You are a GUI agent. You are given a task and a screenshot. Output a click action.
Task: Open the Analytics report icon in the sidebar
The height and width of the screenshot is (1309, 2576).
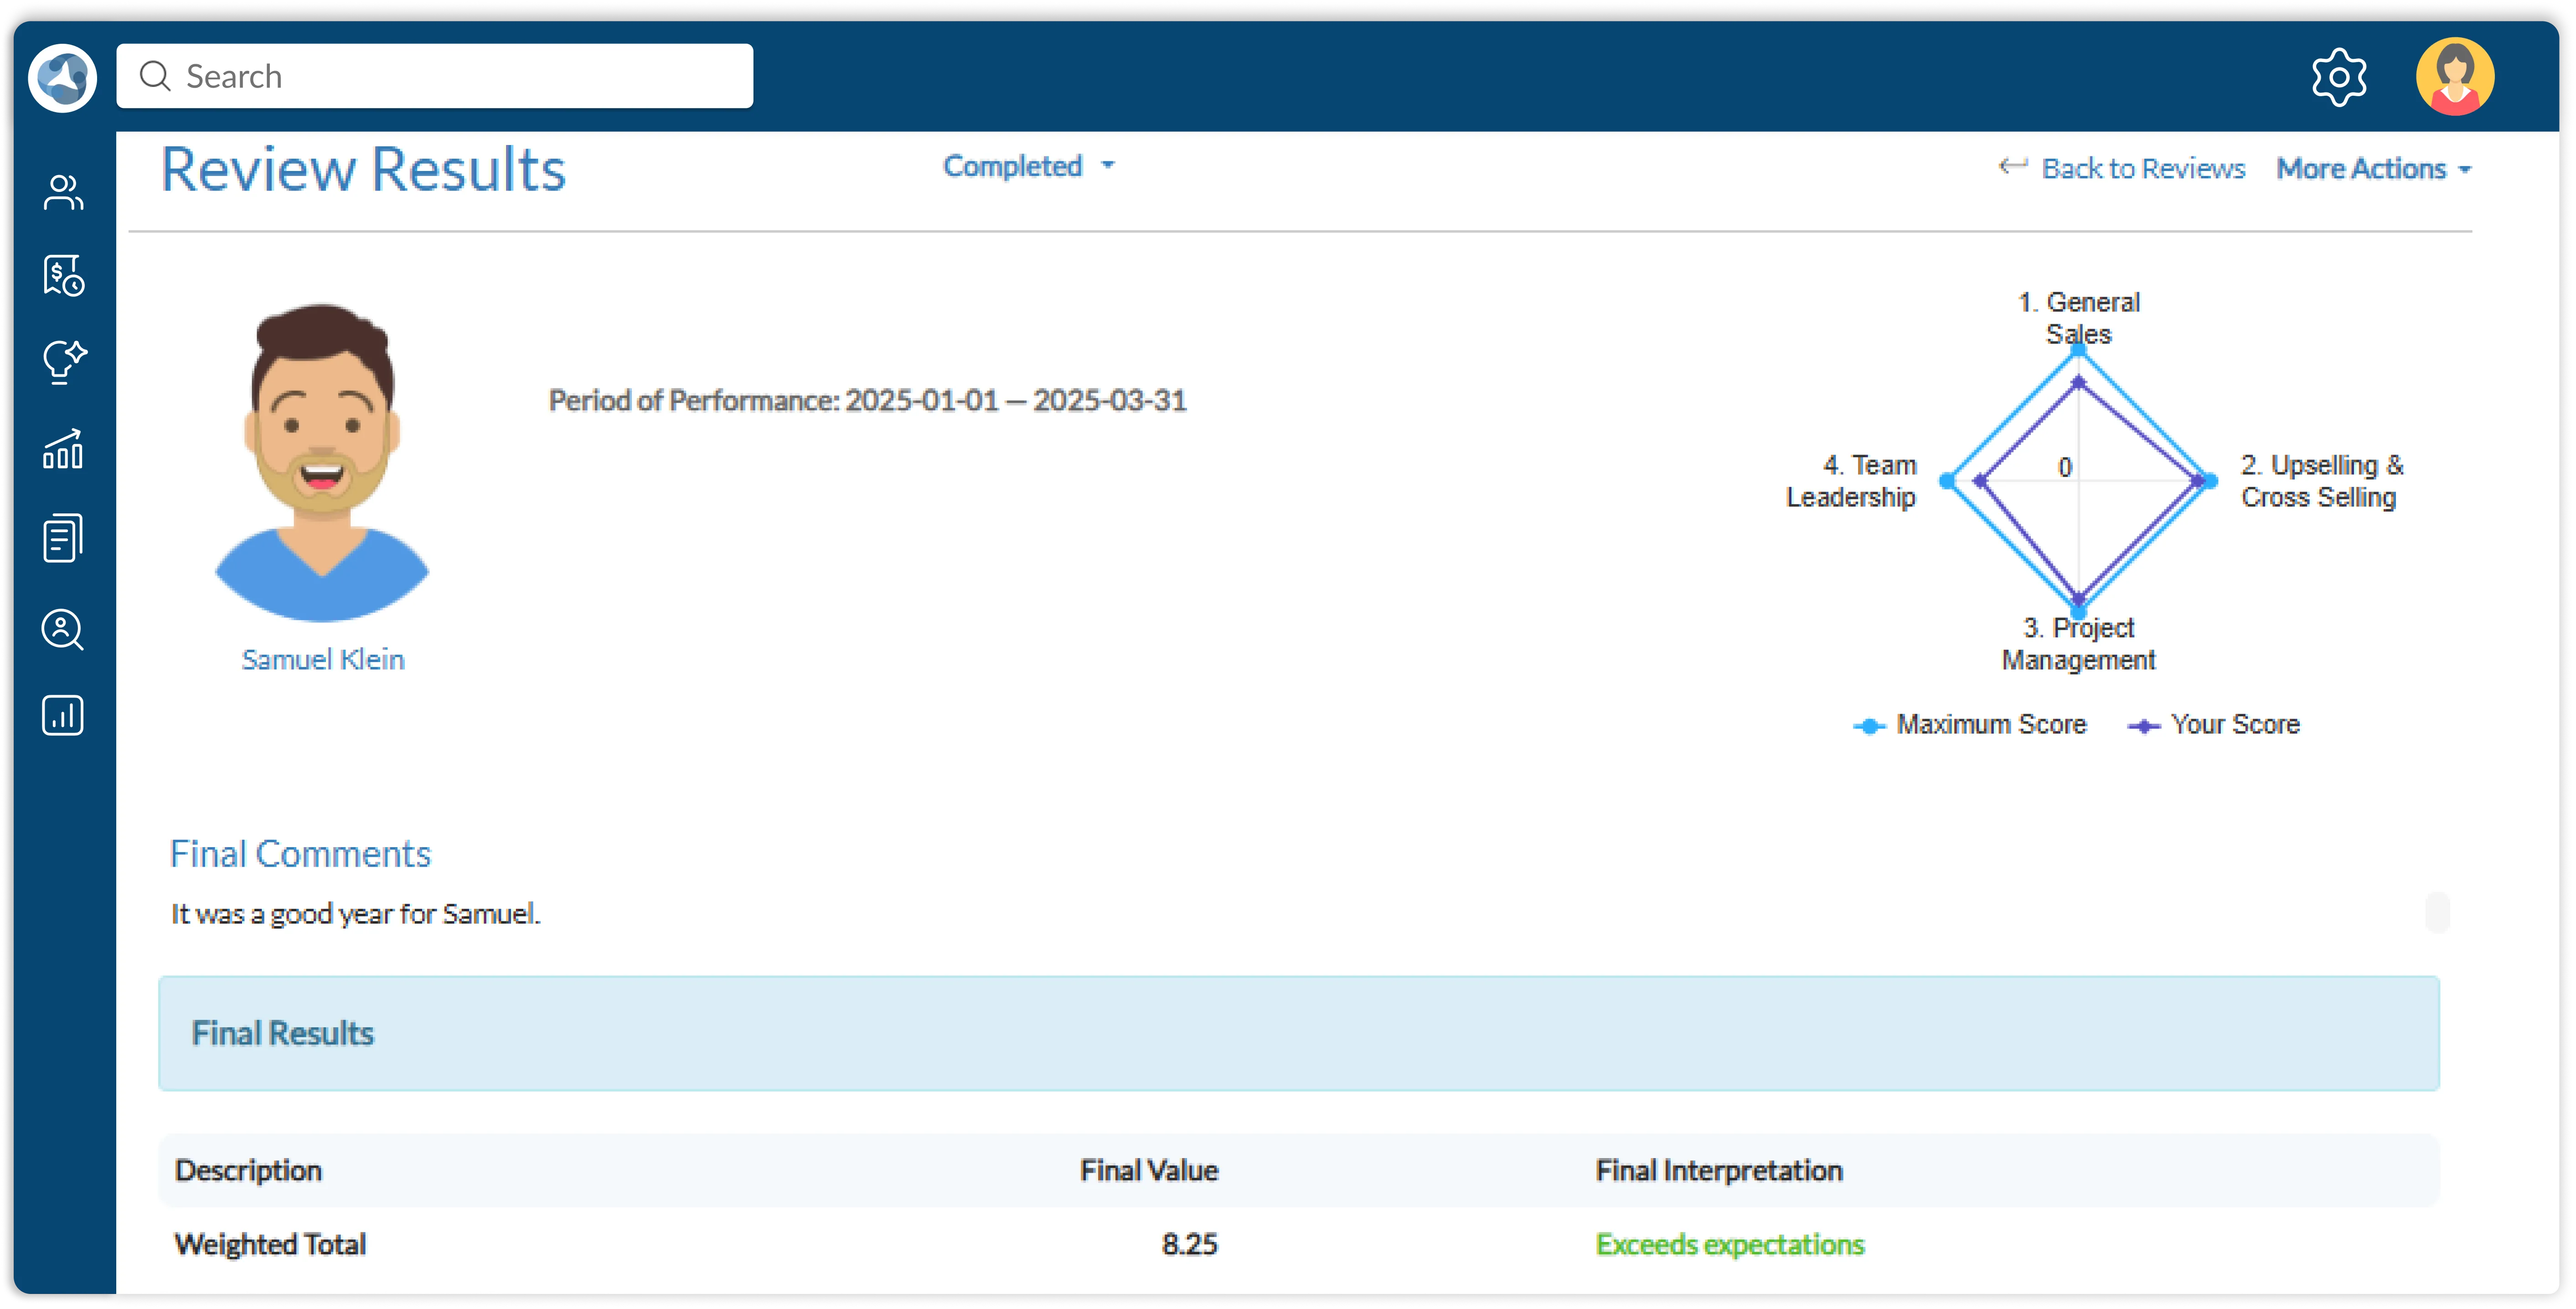click(62, 715)
